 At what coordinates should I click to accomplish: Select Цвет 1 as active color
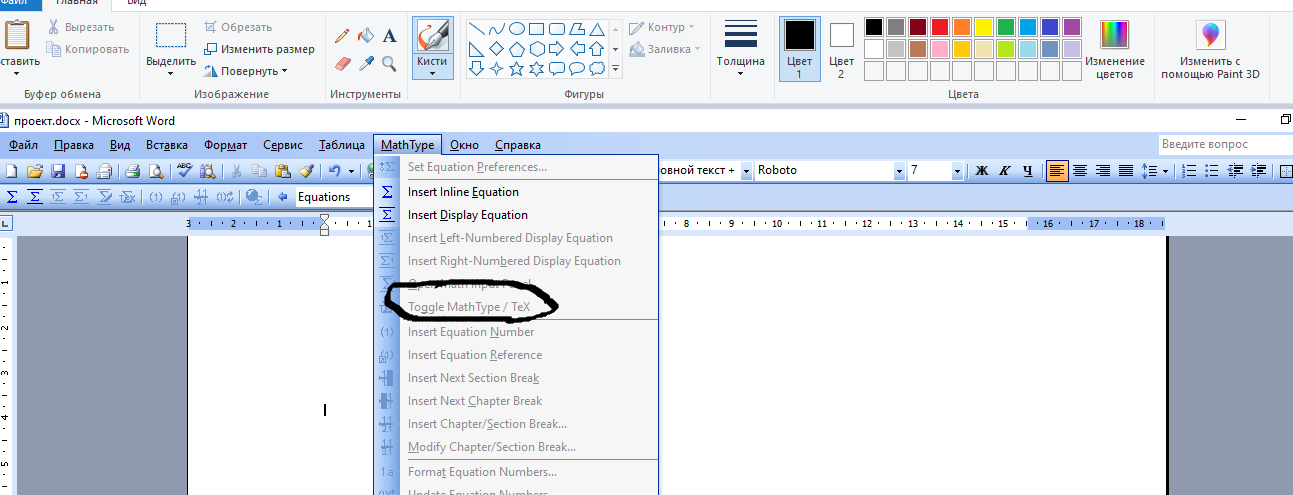[799, 48]
